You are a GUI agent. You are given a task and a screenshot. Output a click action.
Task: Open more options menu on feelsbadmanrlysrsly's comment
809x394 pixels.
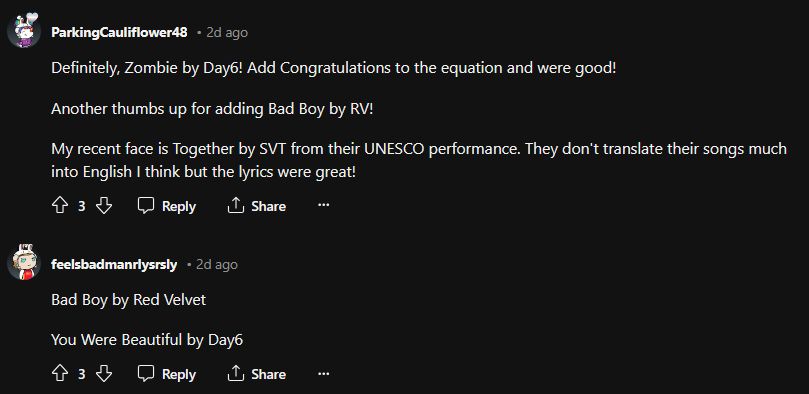tap(323, 373)
